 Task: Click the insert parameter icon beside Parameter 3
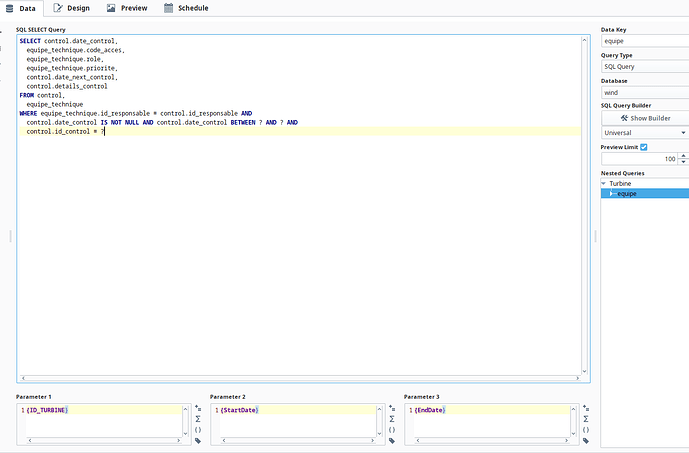point(586,408)
